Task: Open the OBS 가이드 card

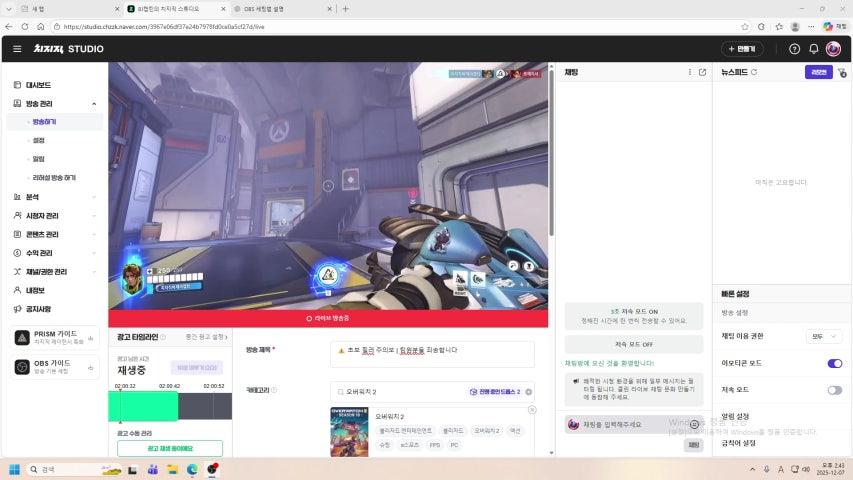Action: 54,367
